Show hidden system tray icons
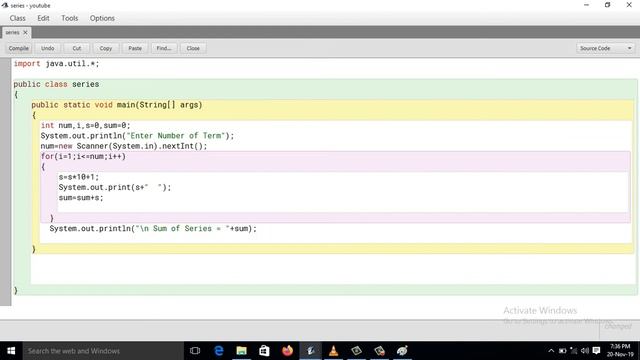The width and height of the screenshot is (640, 360). [551, 351]
